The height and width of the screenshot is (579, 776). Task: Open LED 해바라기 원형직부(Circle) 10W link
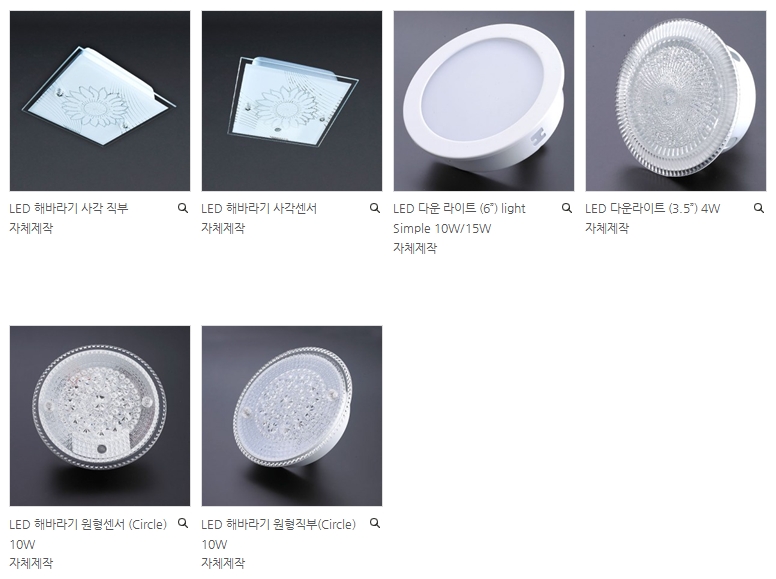pyautogui.click(x=279, y=534)
